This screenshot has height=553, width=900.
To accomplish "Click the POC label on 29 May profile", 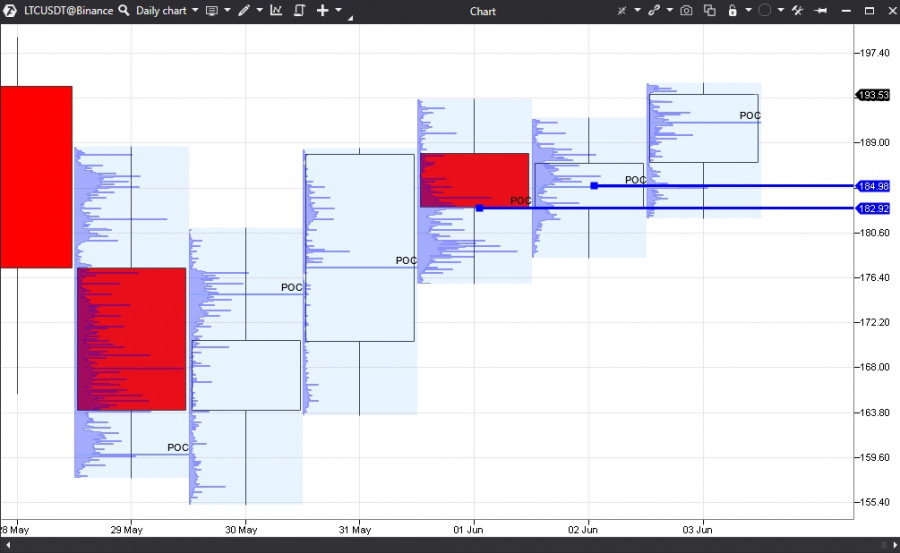I will [178, 447].
